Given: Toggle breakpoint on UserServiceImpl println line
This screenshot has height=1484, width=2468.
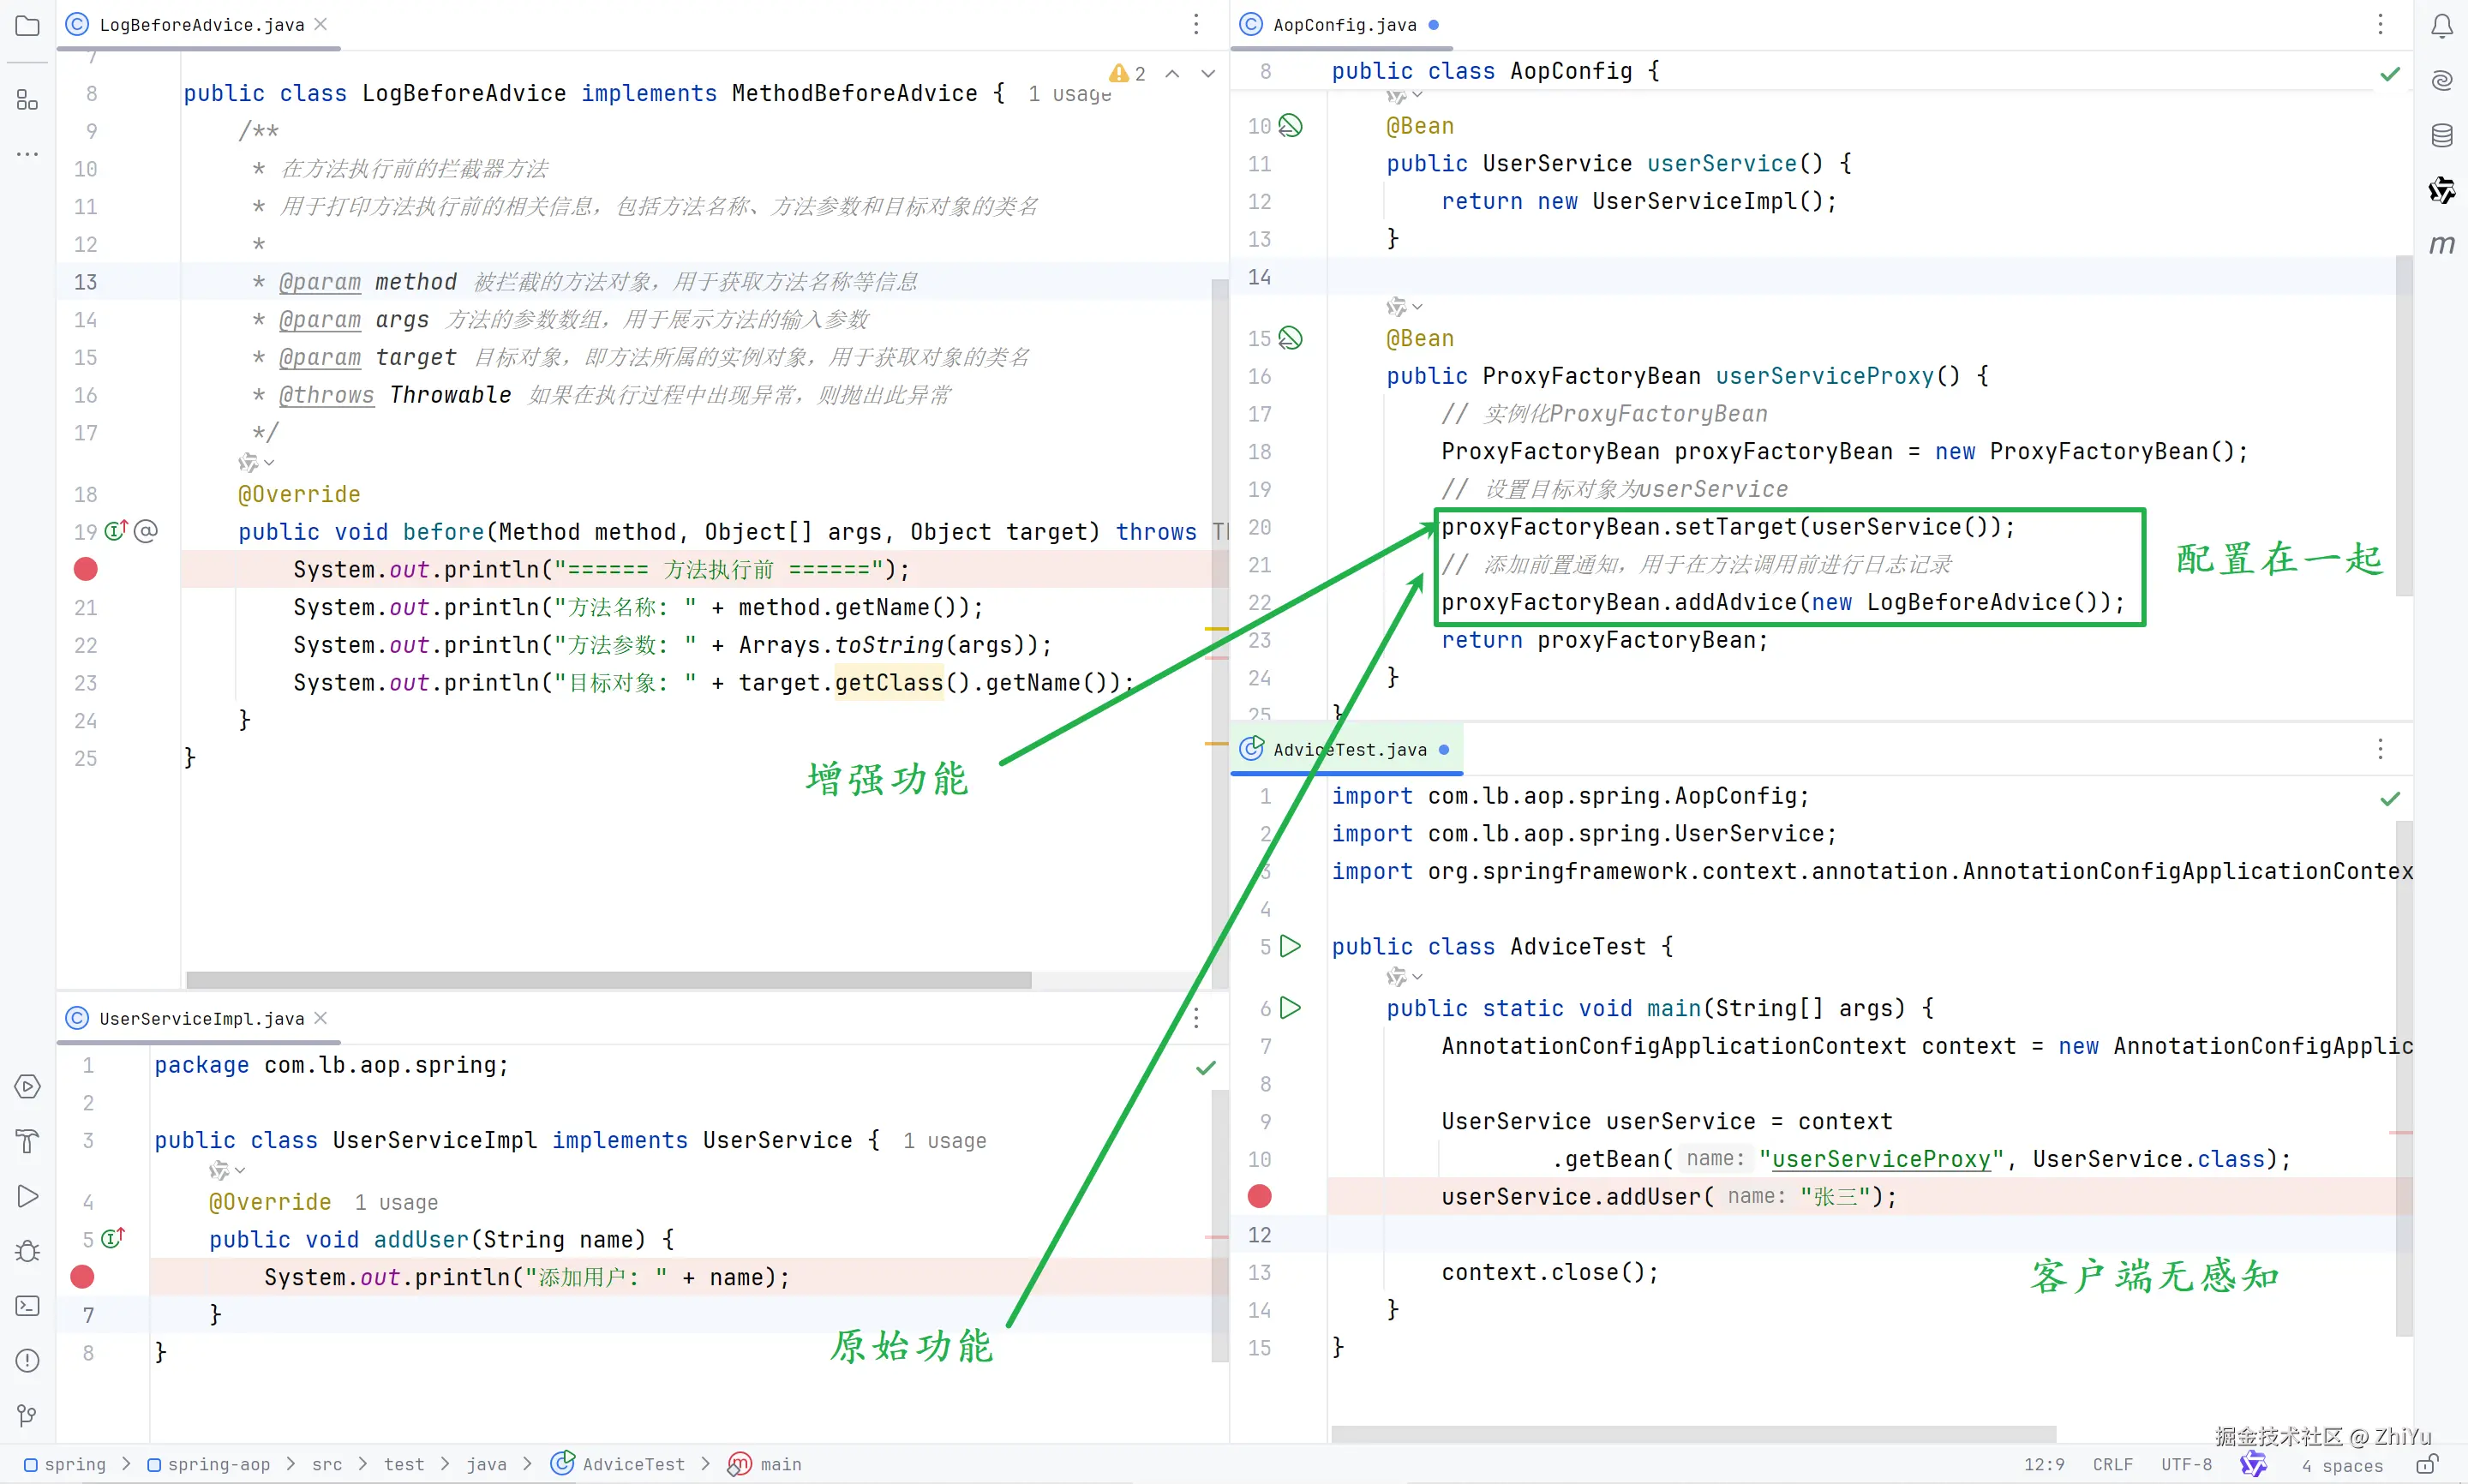Looking at the screenshot, I should (83, 1277).
